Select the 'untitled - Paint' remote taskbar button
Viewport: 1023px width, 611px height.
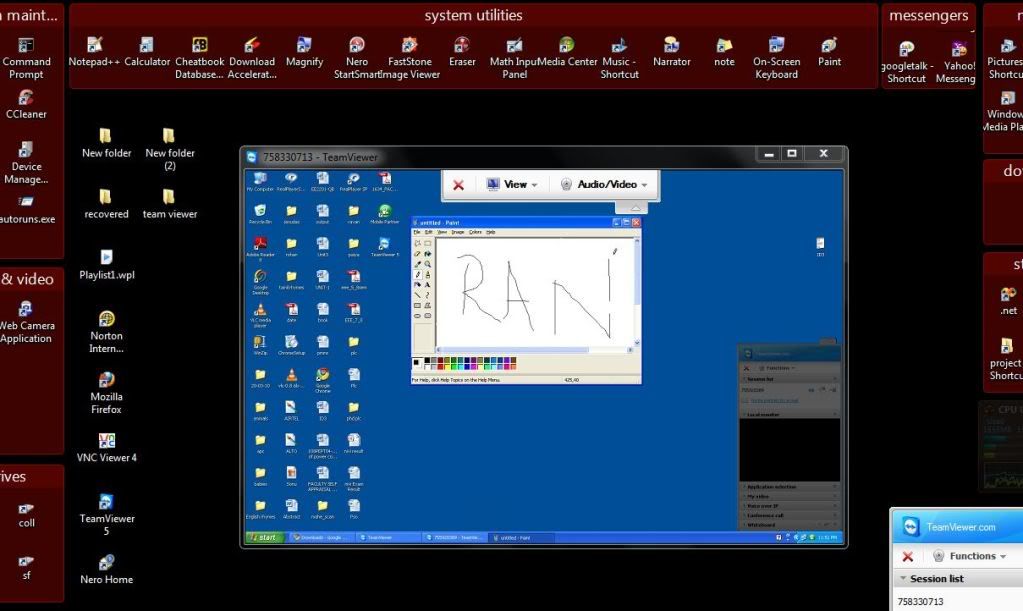(x=515, y=538)
